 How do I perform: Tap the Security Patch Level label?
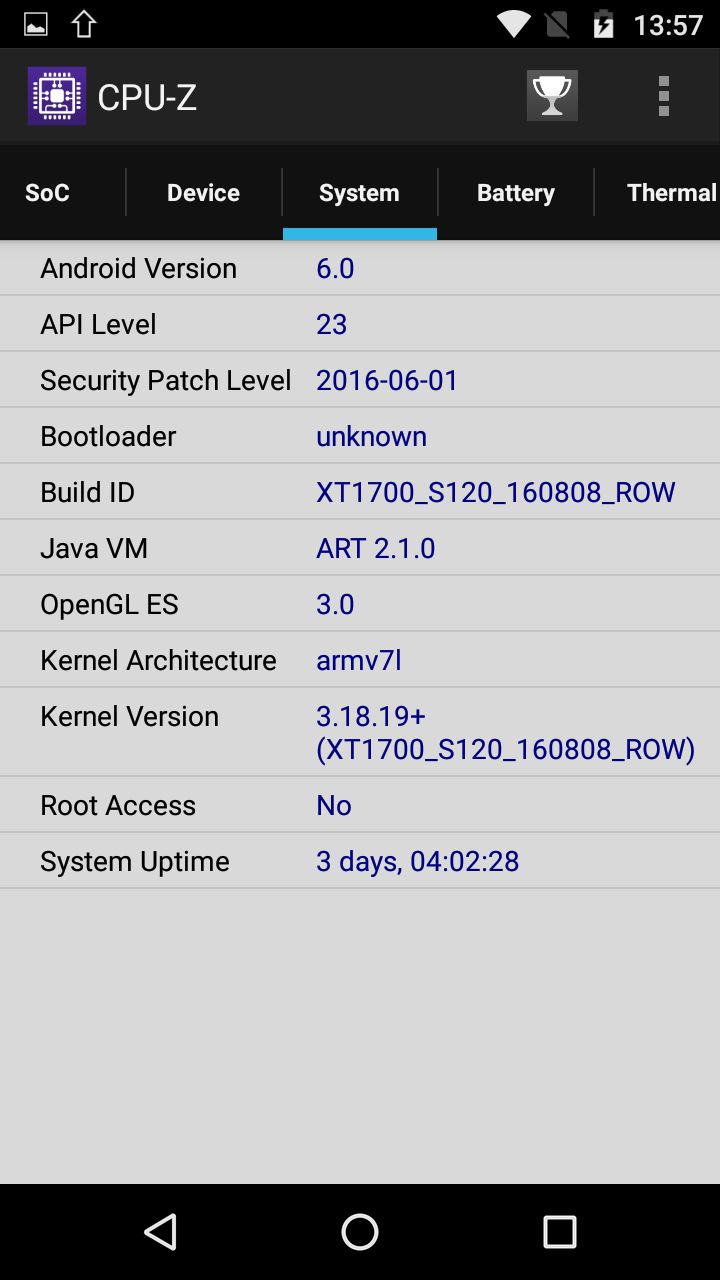tap(166, 380)
